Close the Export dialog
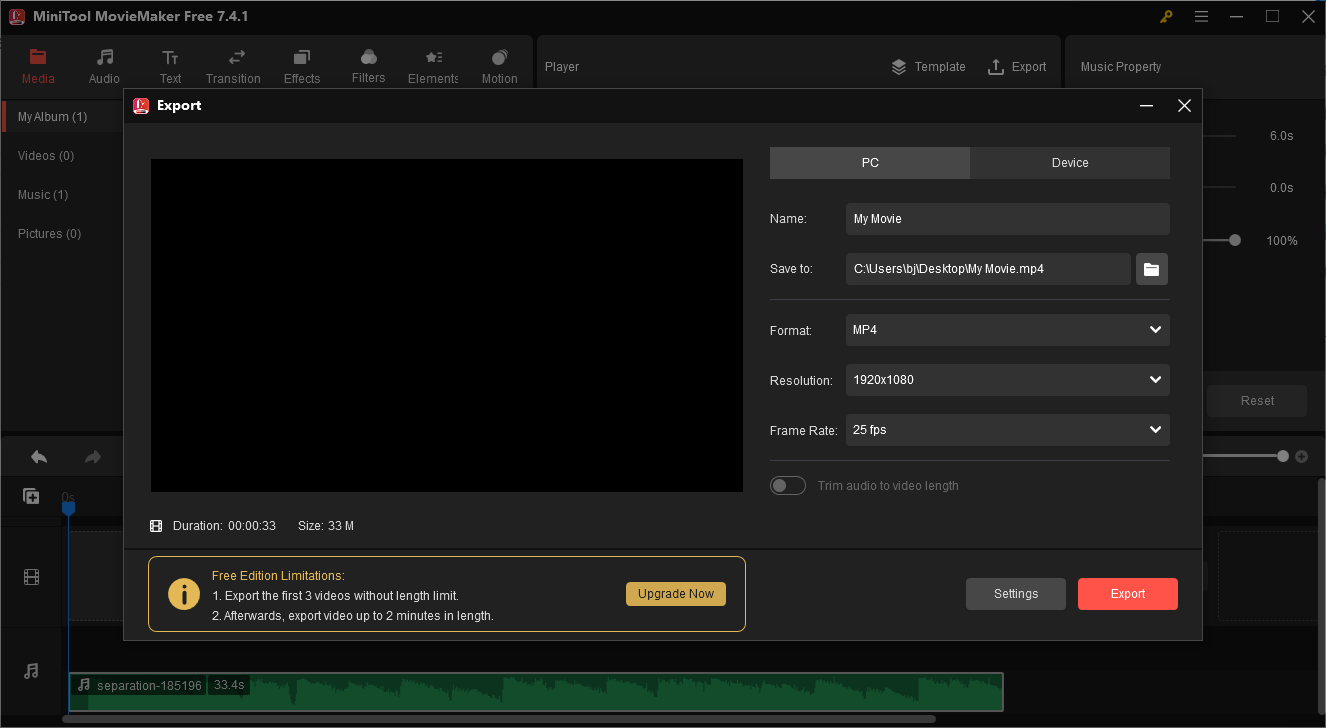The image size is (1326, 728). [x=1184, y=105]
